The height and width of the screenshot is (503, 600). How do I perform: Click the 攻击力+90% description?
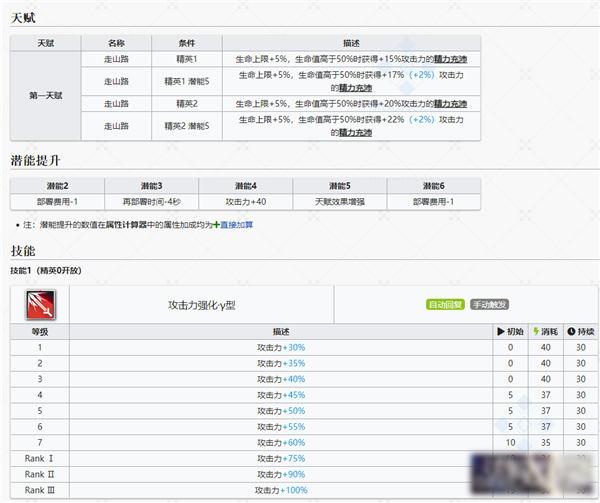[x=281, y=475]
